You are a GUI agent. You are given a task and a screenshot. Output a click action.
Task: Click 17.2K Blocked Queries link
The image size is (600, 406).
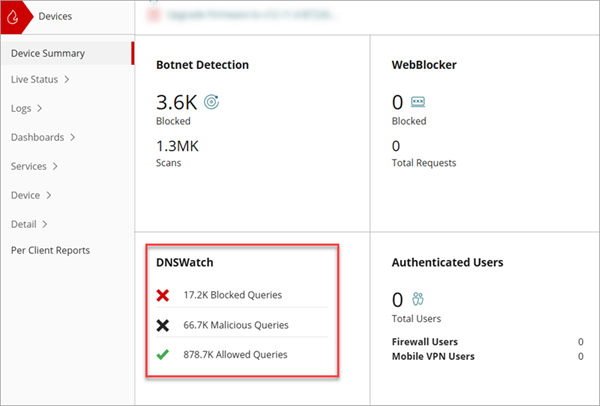(x=233, y=295)
